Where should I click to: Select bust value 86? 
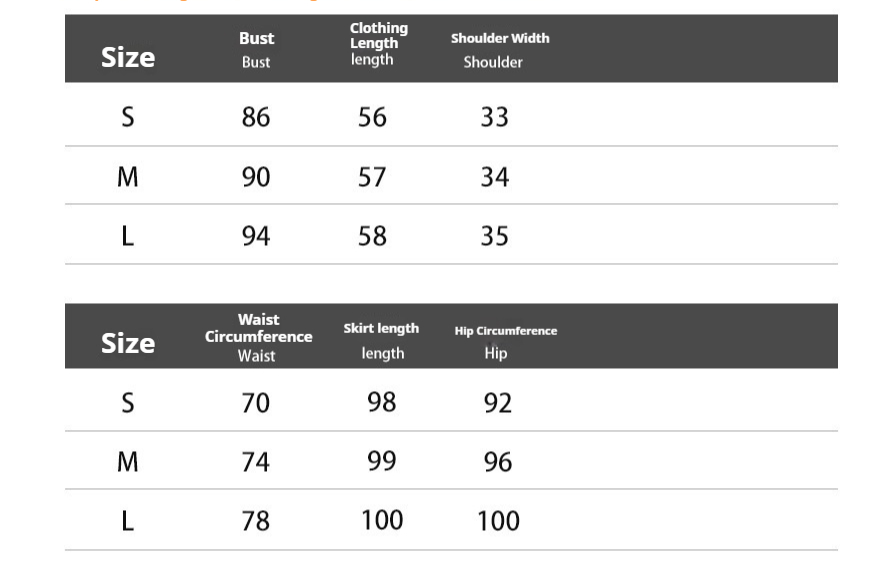[256, 117]
